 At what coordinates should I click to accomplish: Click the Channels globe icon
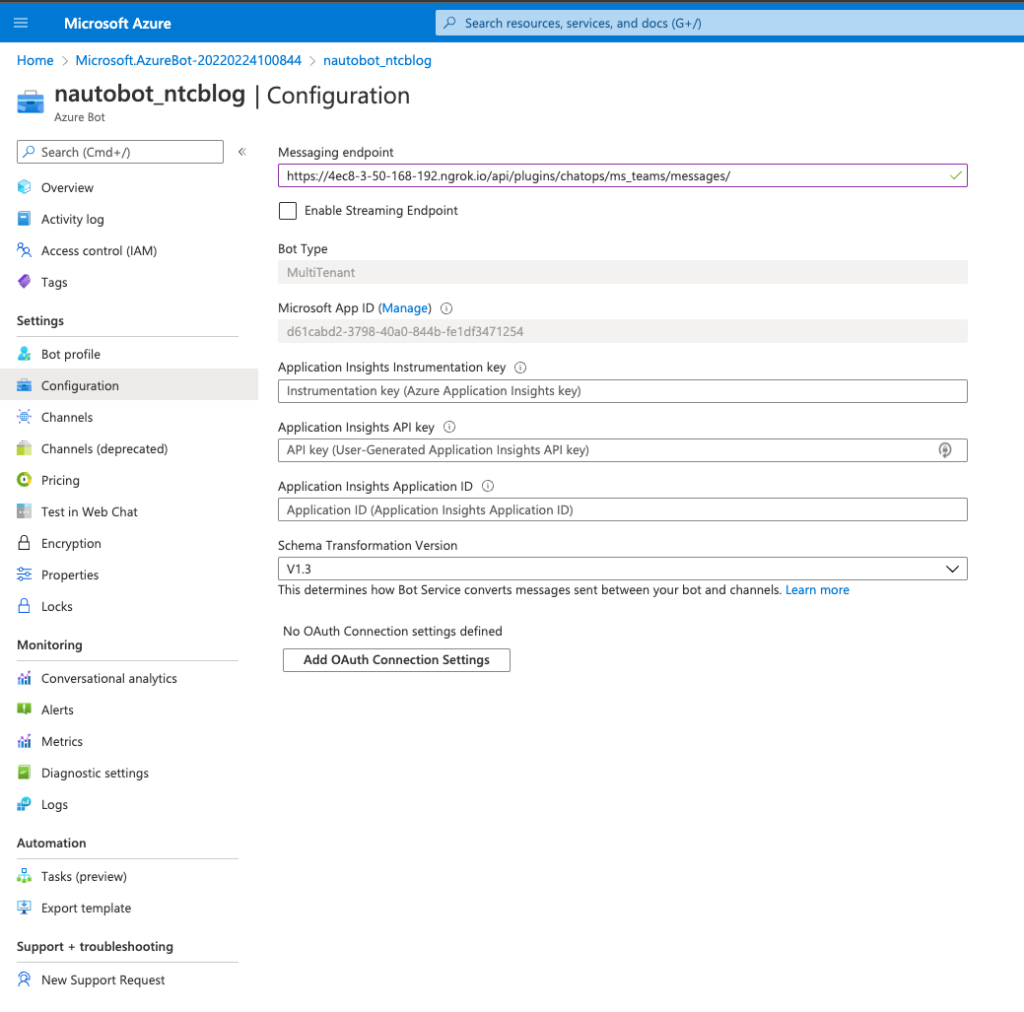pos(24,417)
